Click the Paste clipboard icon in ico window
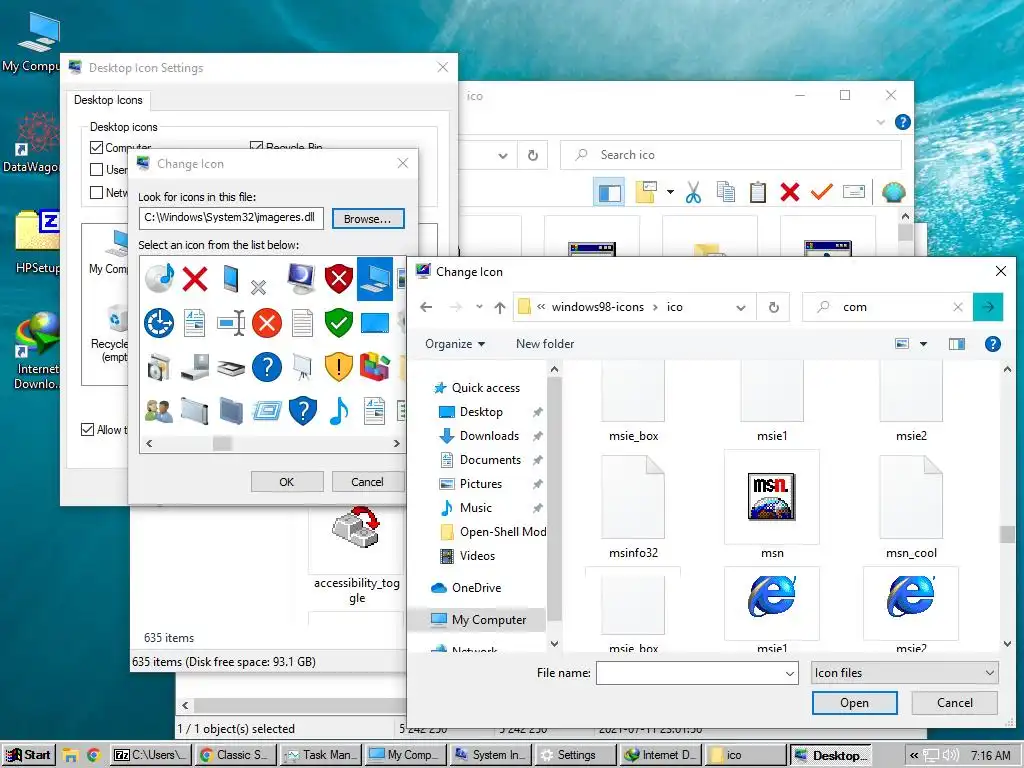This screenshot has width=1024, height=768. [758, 192]
